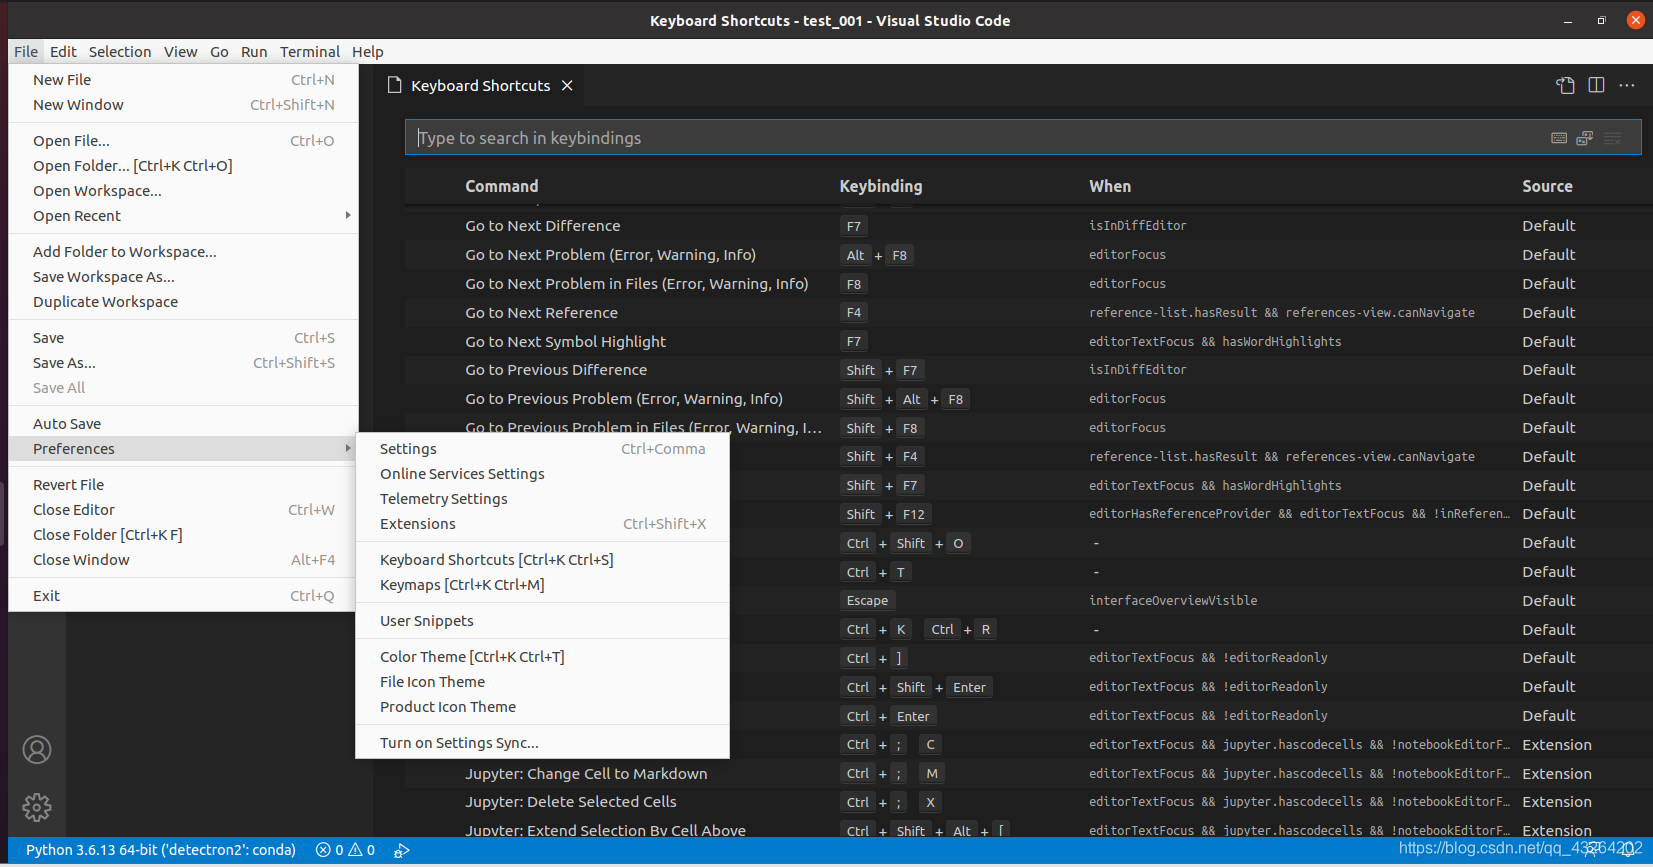Open the Terminal menu
The image size is (1653, 867).
coord(310,52)
